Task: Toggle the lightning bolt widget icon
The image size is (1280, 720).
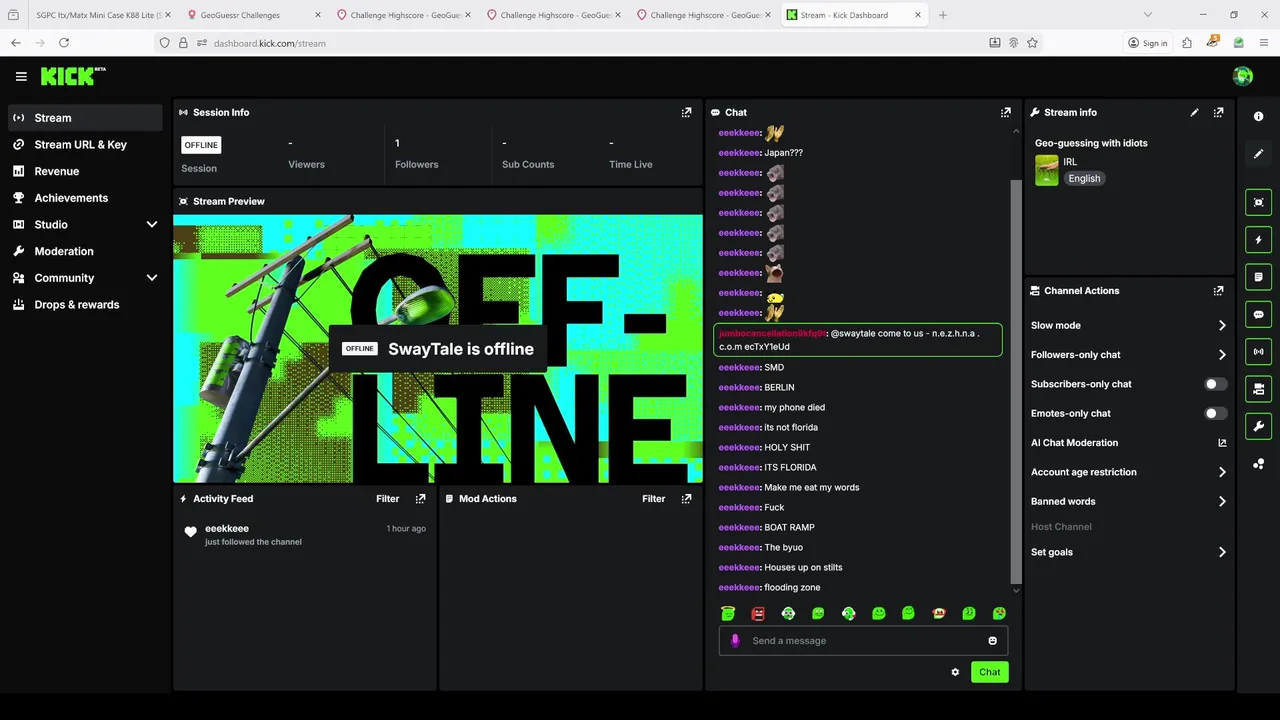Action: point(1258,240)
